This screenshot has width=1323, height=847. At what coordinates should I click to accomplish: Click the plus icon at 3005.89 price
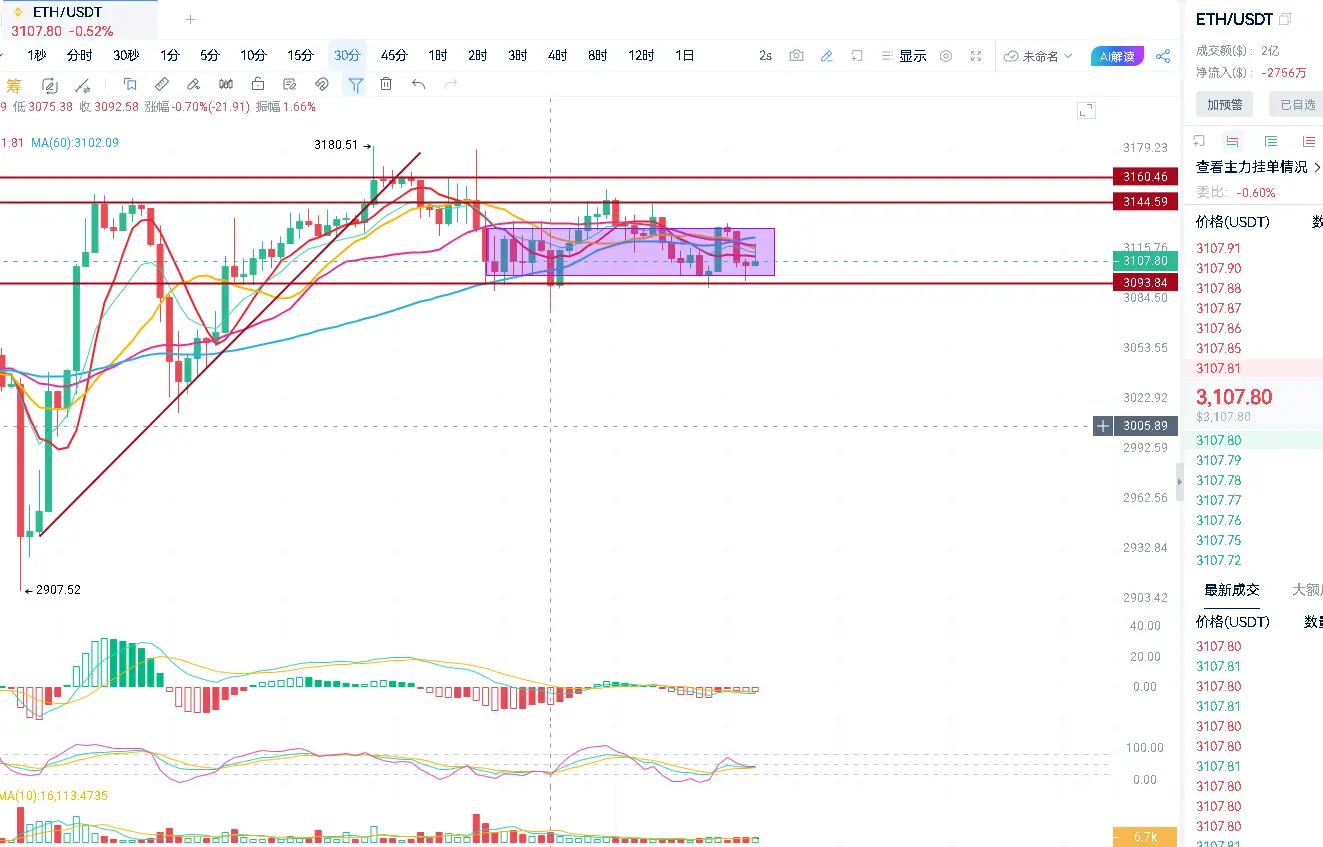click(x=1103, y=426)
